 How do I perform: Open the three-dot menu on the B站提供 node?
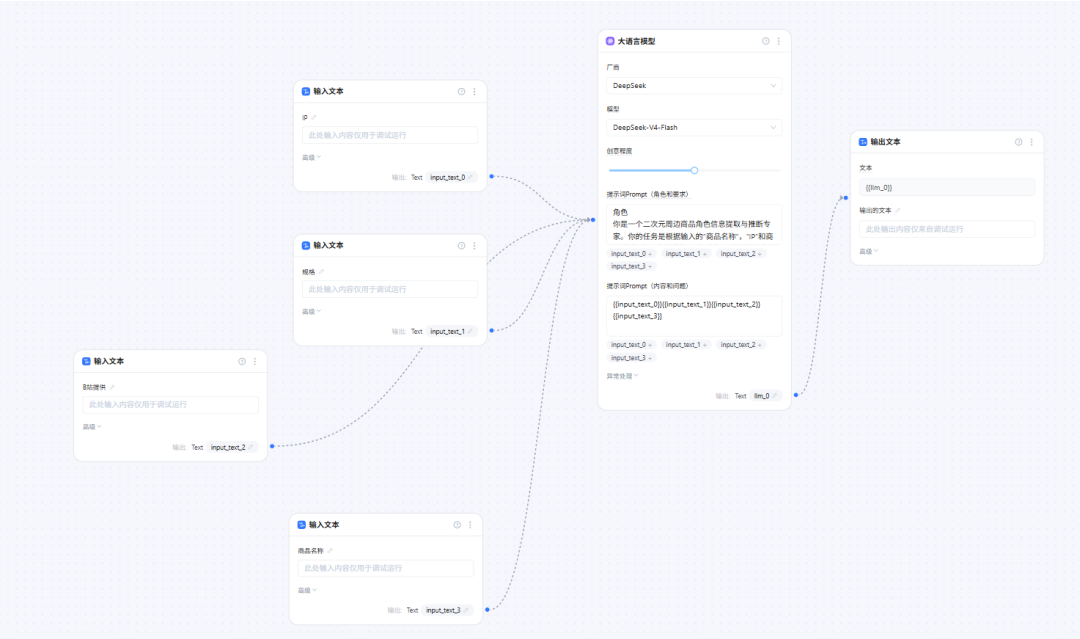coord(255,362)
